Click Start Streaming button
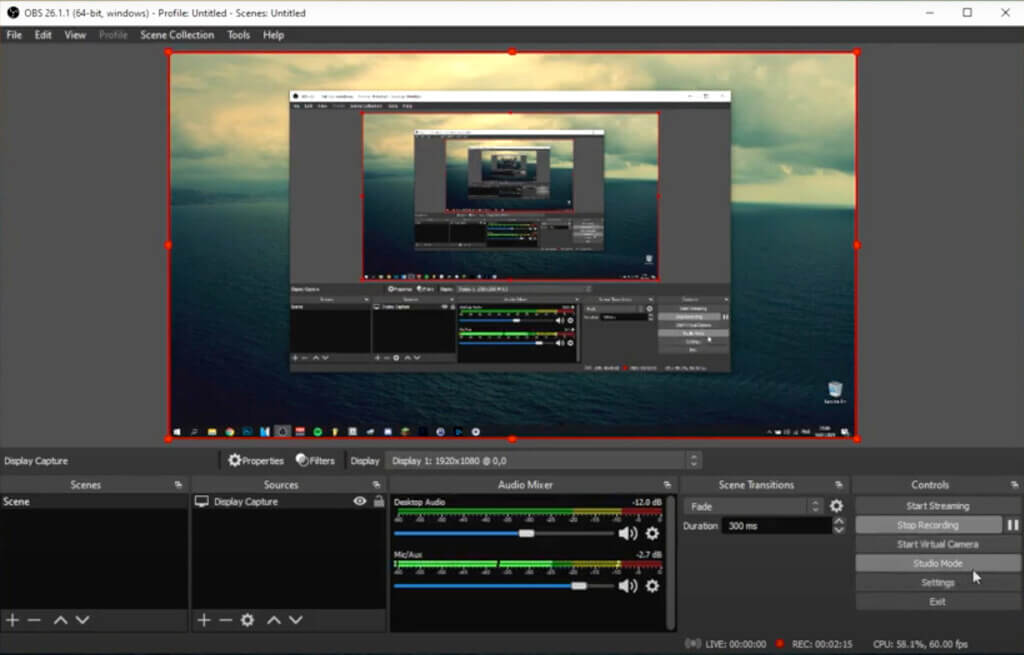 click(x=938, y=505)
